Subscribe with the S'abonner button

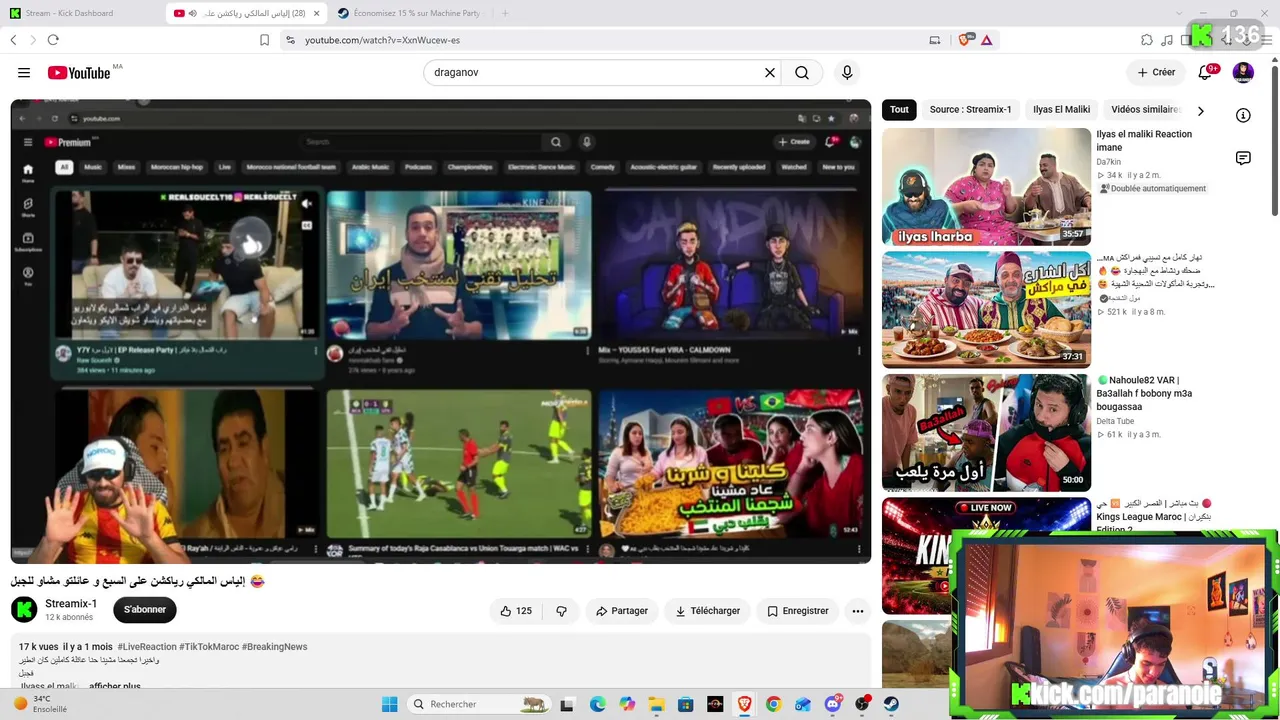[x=145, y=610]
